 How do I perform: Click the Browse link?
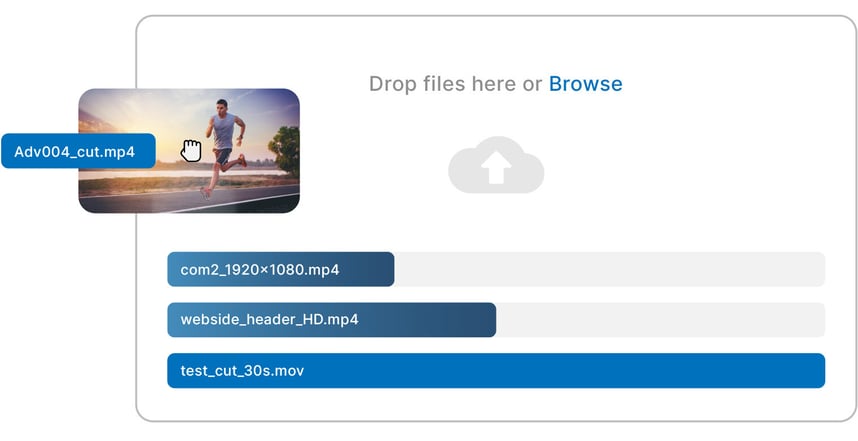(585, 84)
